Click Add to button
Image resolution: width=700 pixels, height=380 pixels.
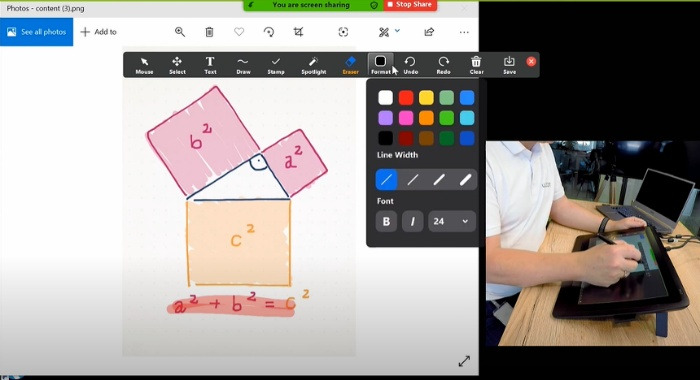pos(98,32)
